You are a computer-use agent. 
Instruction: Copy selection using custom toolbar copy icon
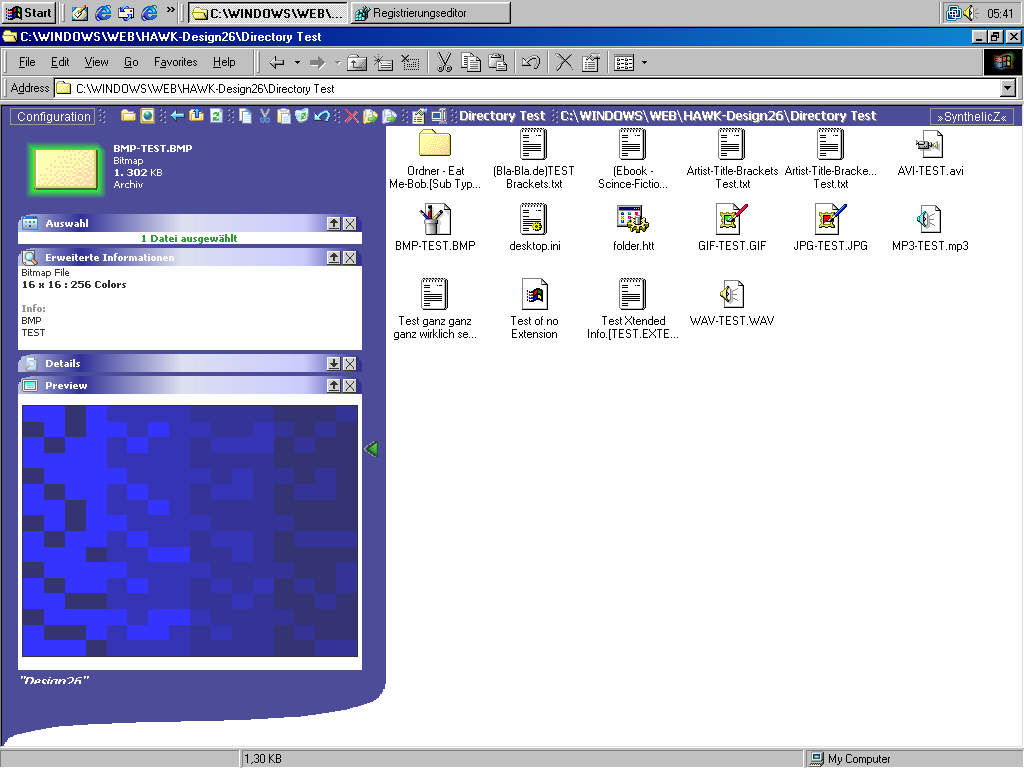pyautogui.click(x=246, y=116)
